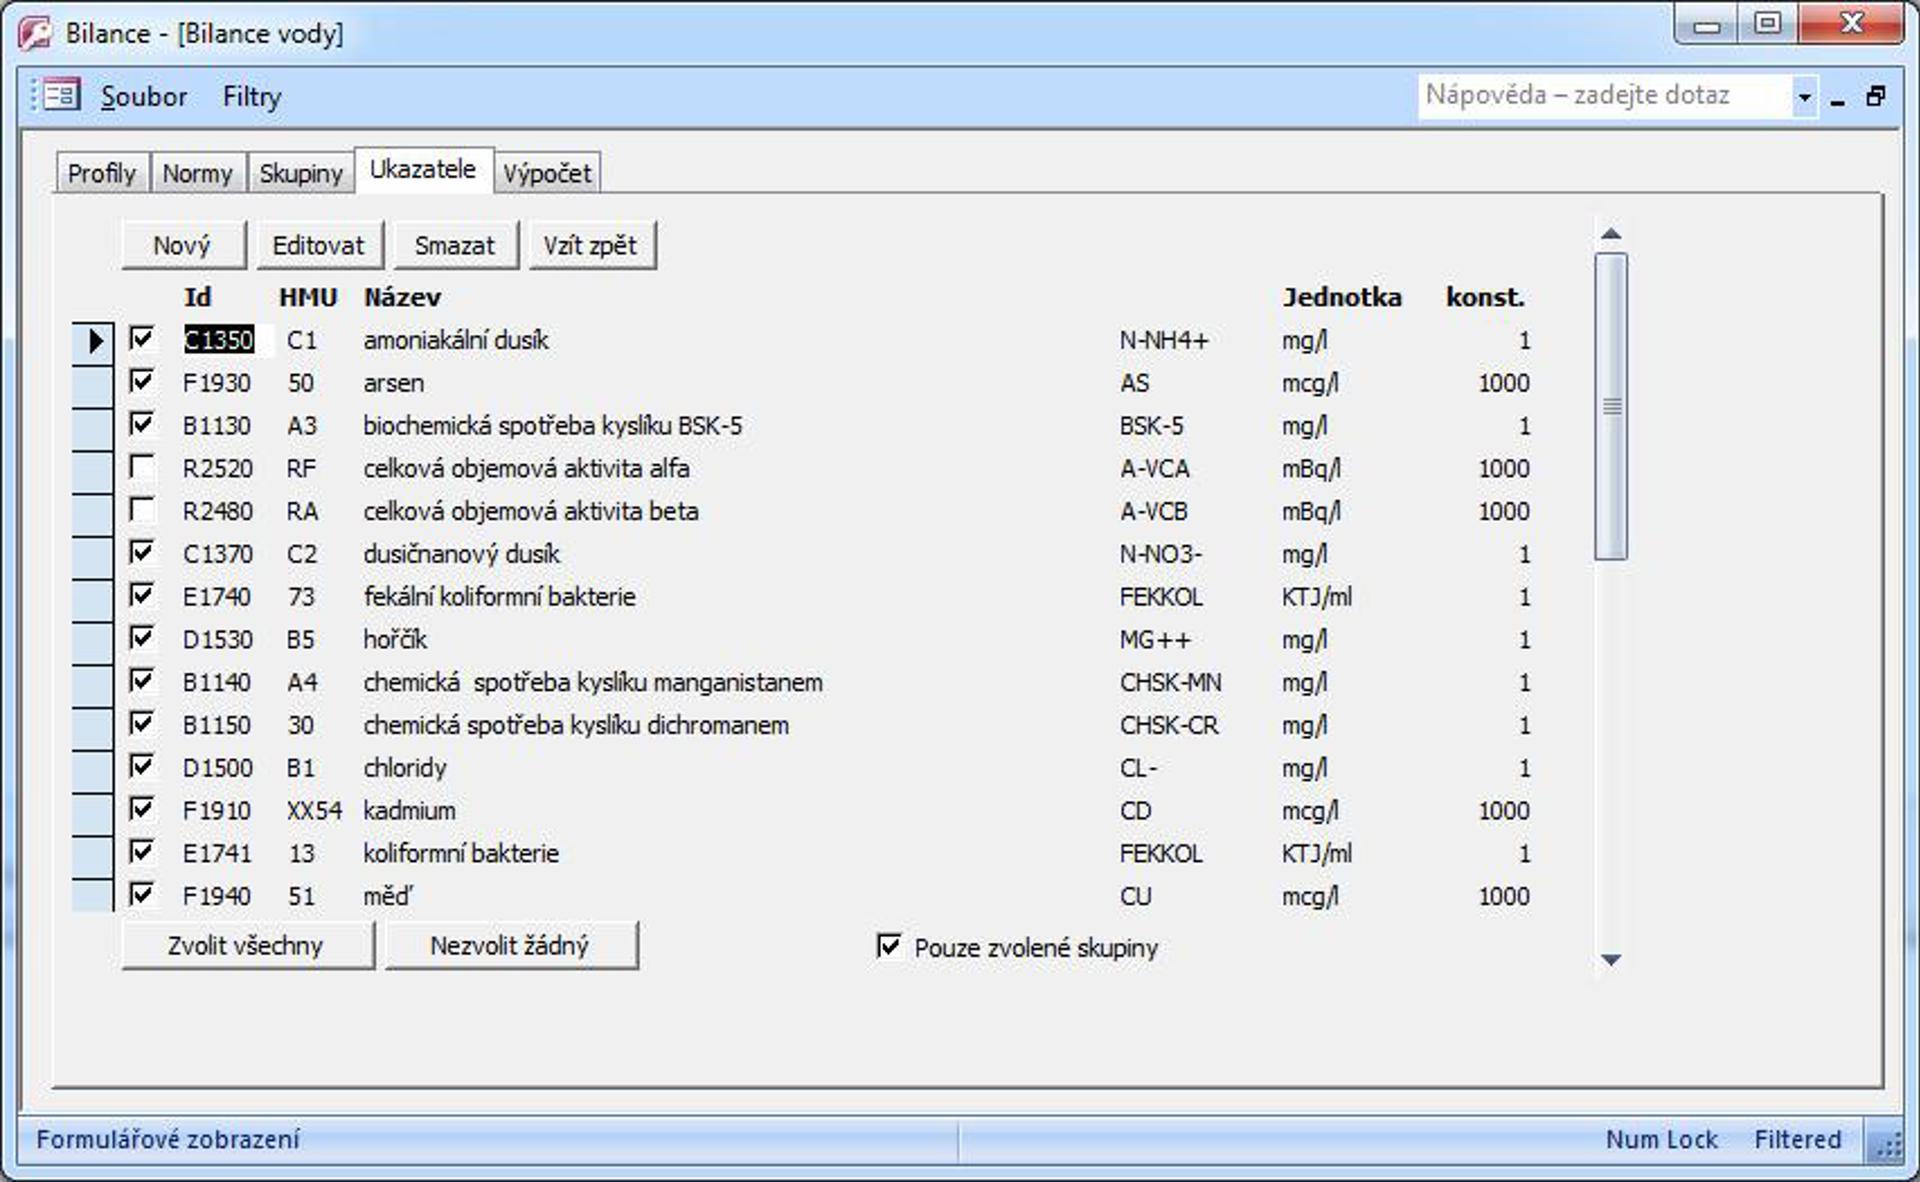
Task: Open the Filtry menu
Action: point(252,97)
